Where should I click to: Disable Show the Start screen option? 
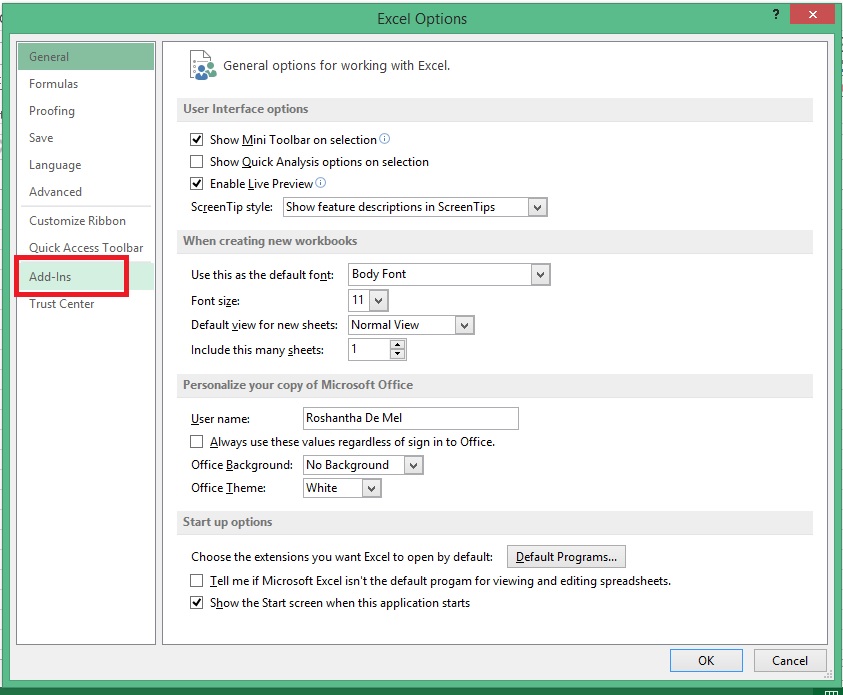click(x=196, y=603)
